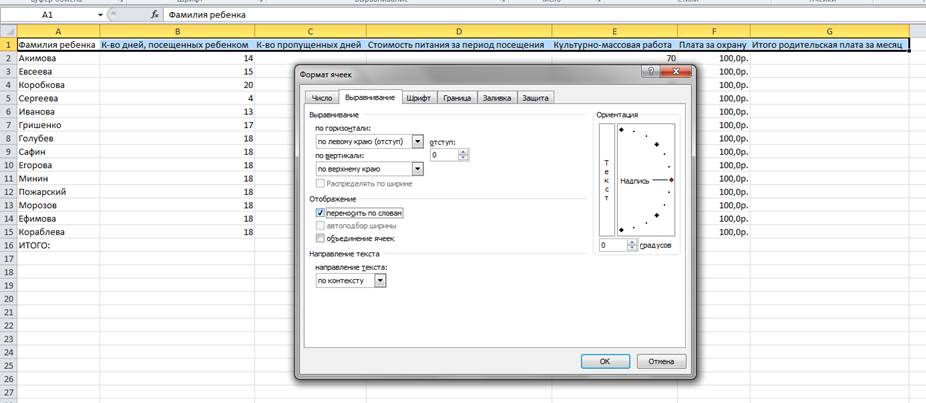
Task: Expand the по горизонтали alignment dropdown
Action: pyautogui.click(x=418, y=142)
